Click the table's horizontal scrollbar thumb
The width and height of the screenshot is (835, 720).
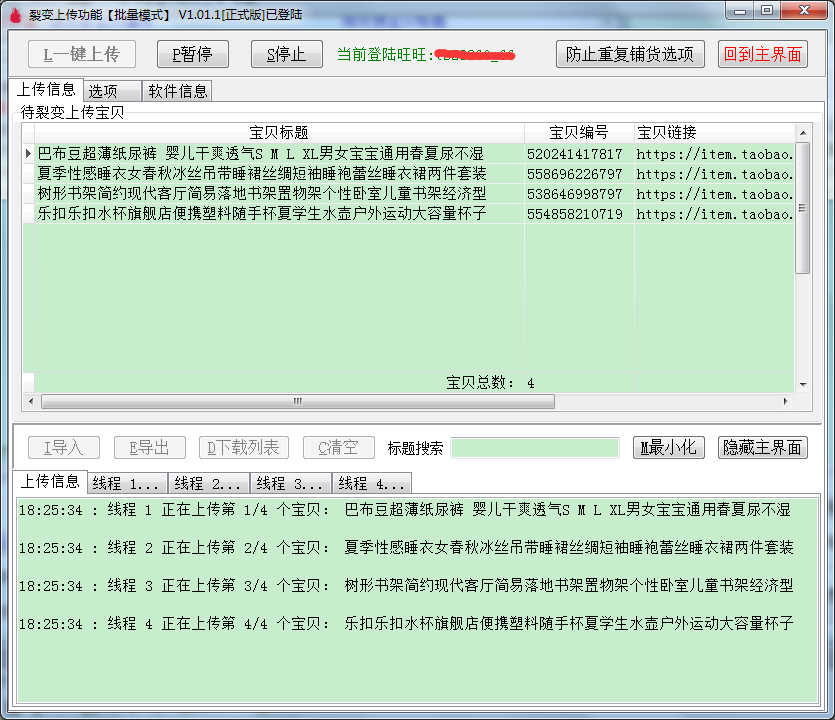click(x=297, y=401)
